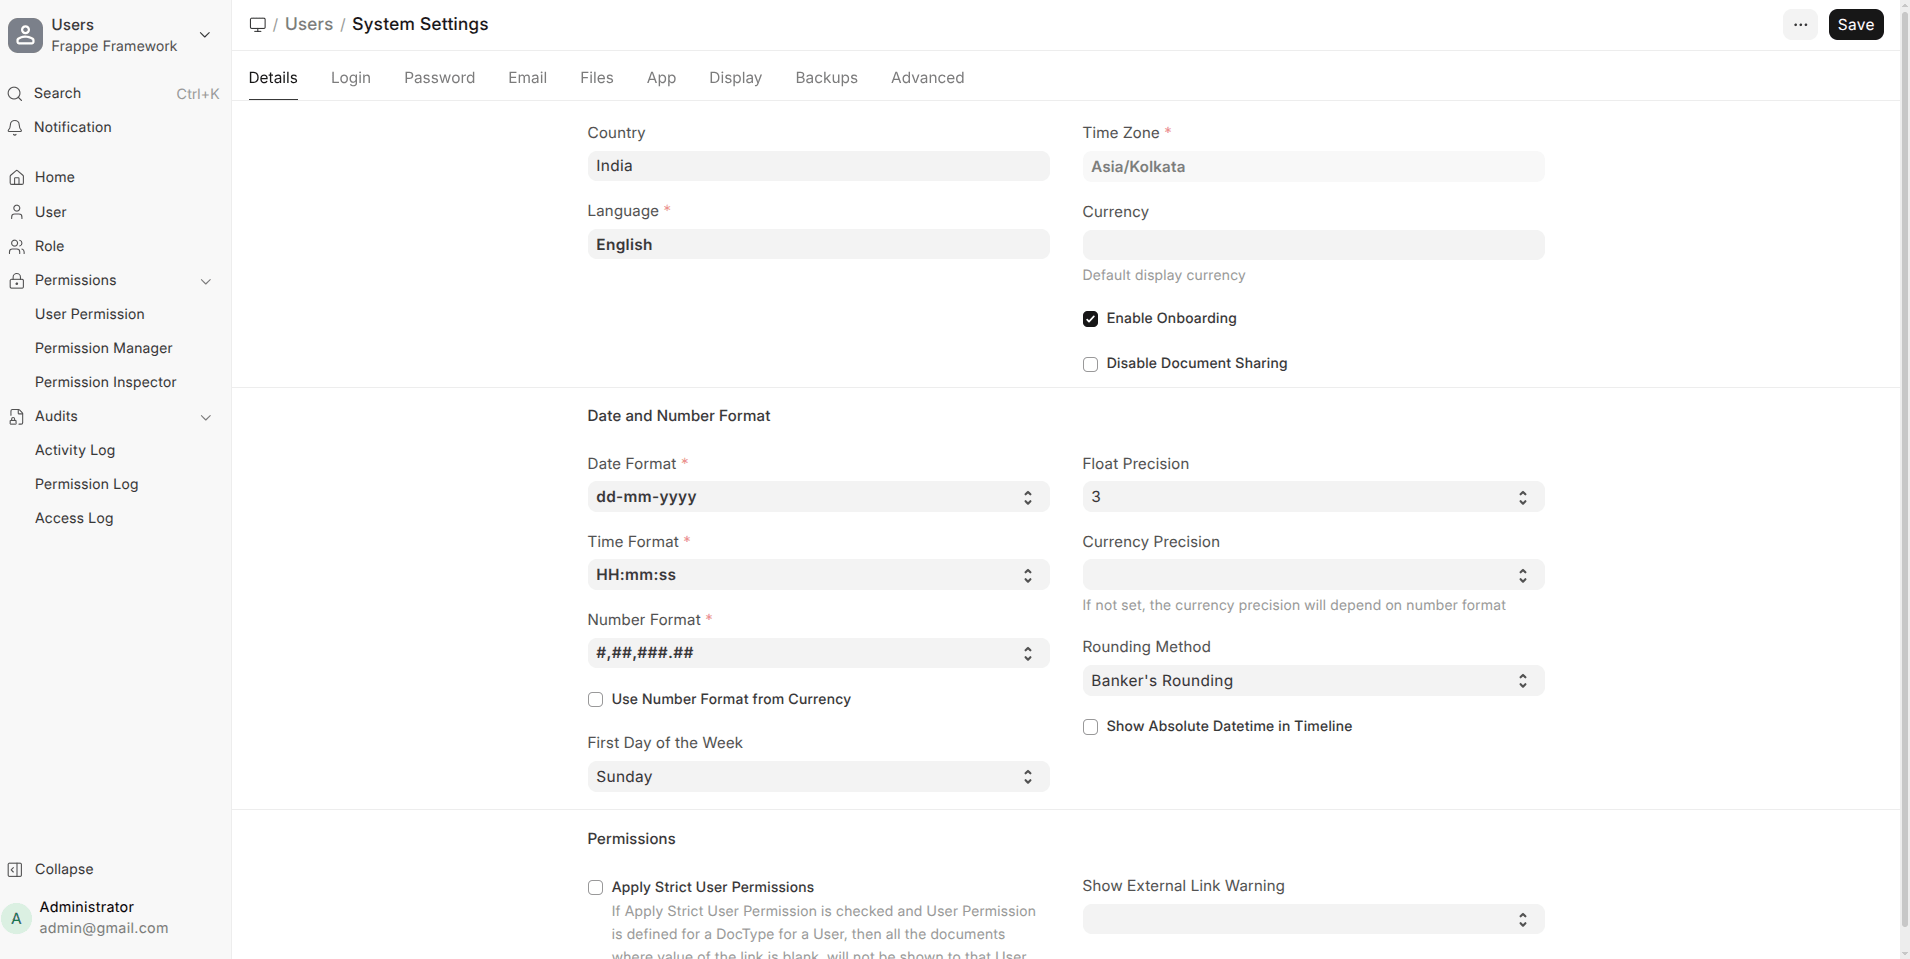This screenshot has width=1910, height=959.
Task: Click the Administrator avatar icon
Action: point(17,918)
